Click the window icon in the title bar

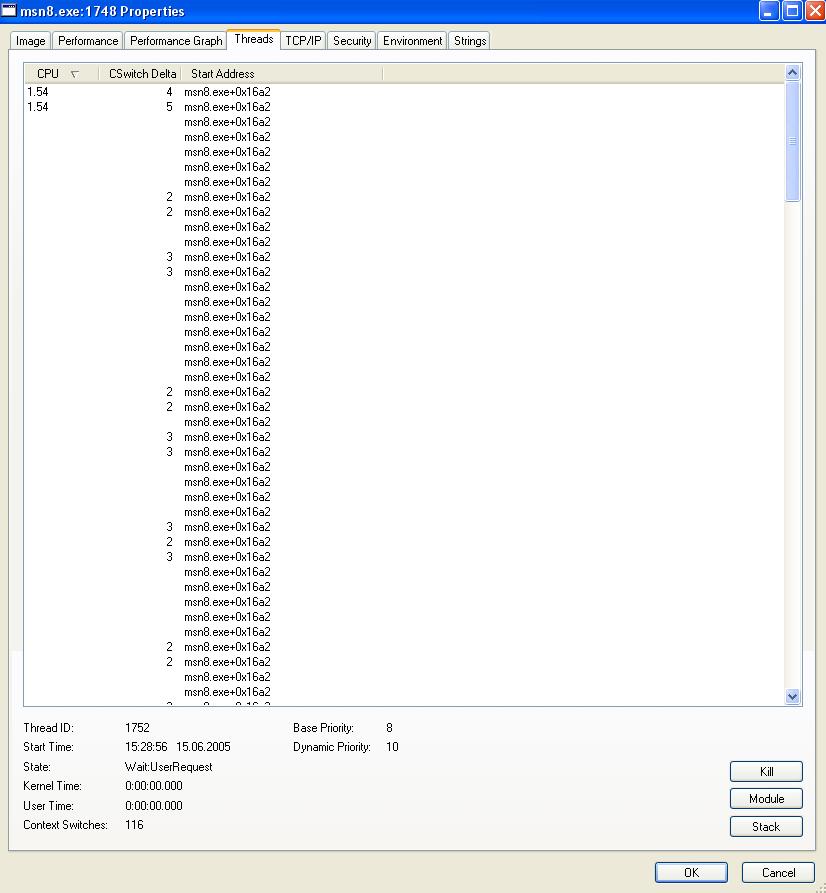point(9,10)
